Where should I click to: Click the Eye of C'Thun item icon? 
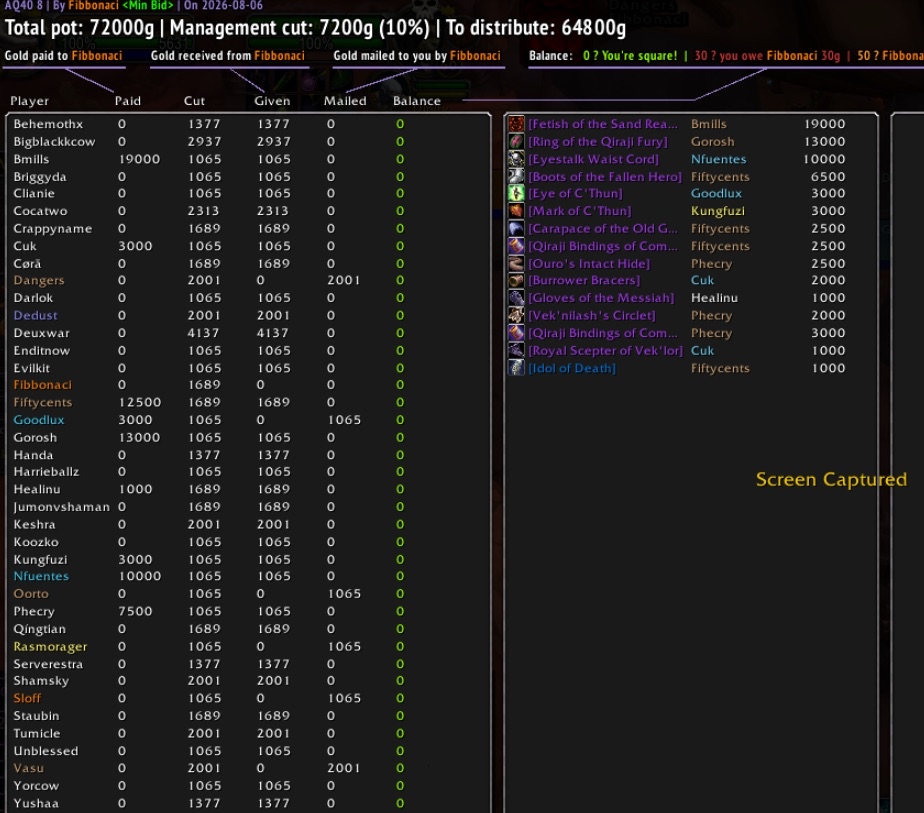[x=516, y=193]
